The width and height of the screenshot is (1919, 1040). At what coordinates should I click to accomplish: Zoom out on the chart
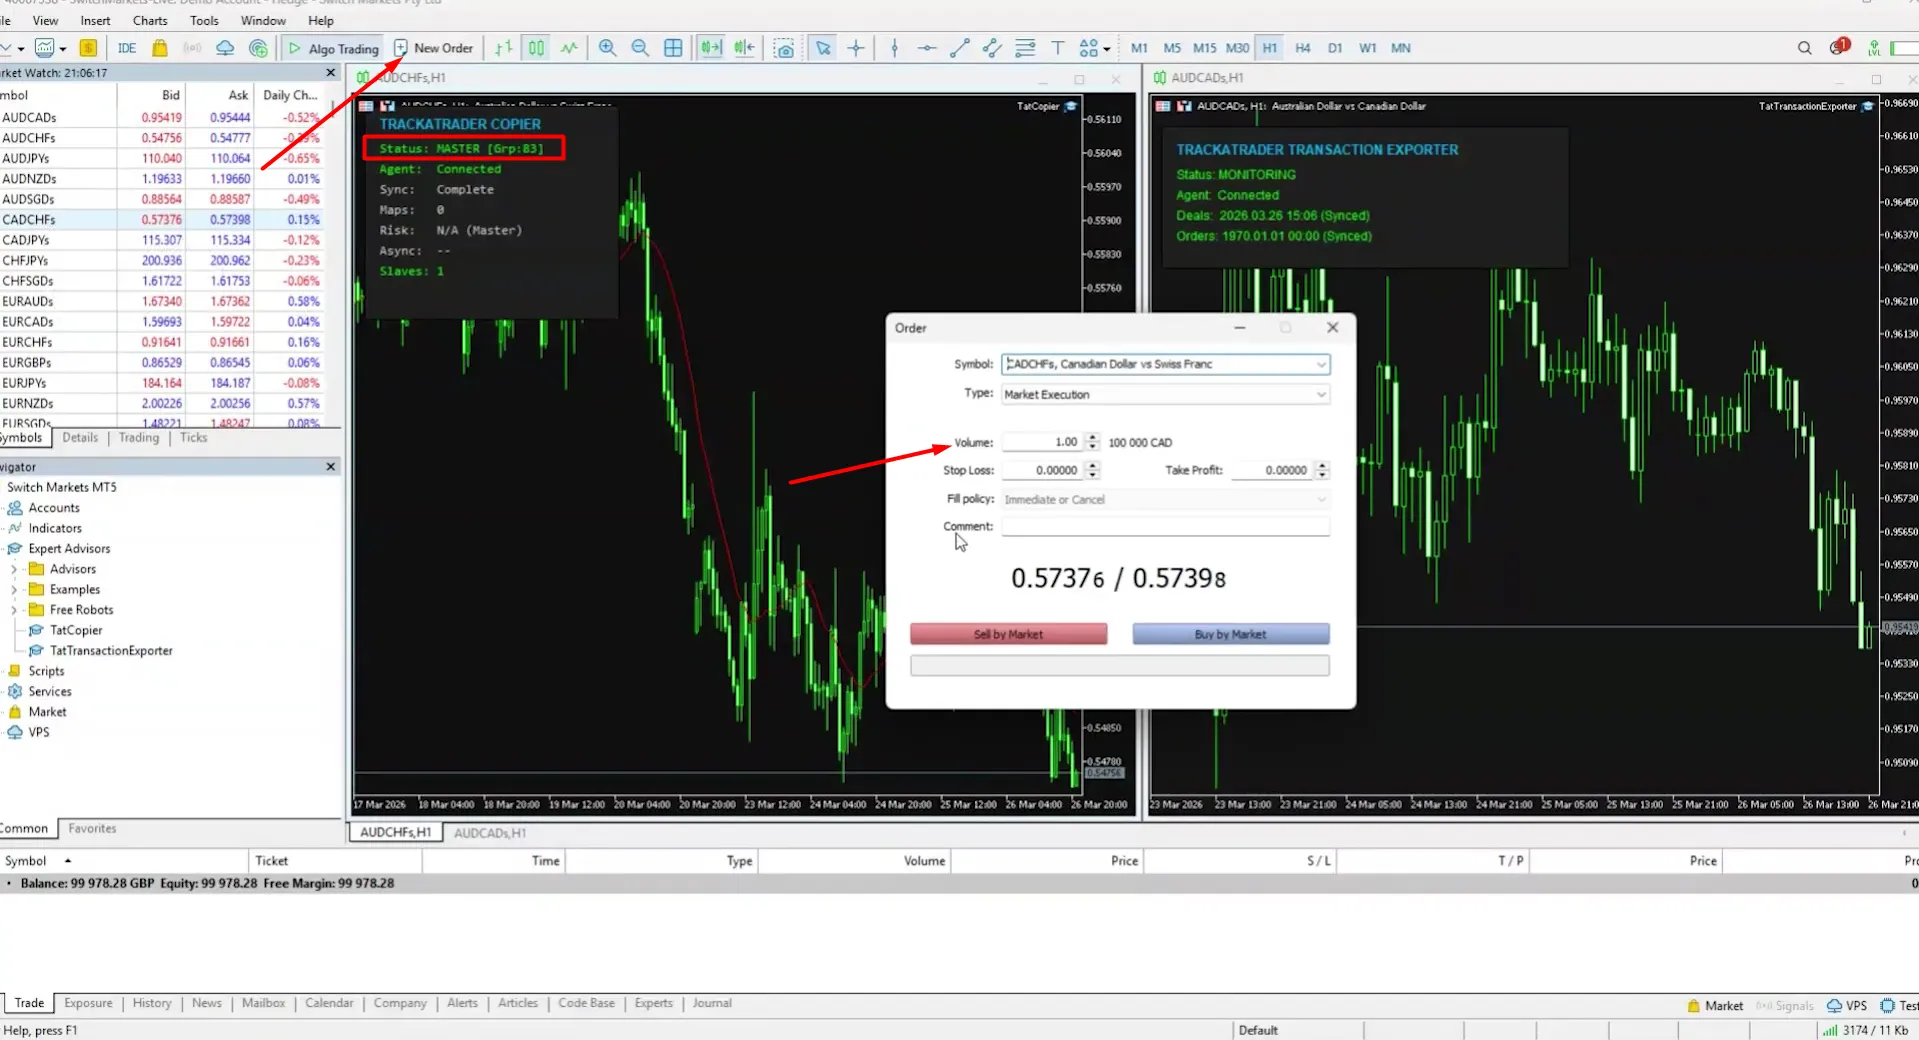coord(640,48)
